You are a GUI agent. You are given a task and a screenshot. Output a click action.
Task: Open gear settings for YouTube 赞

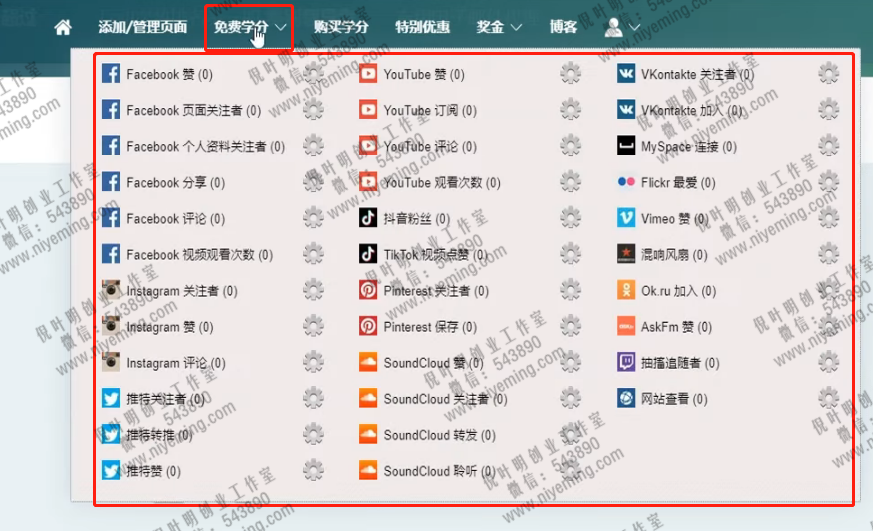[x=571, y=73]
